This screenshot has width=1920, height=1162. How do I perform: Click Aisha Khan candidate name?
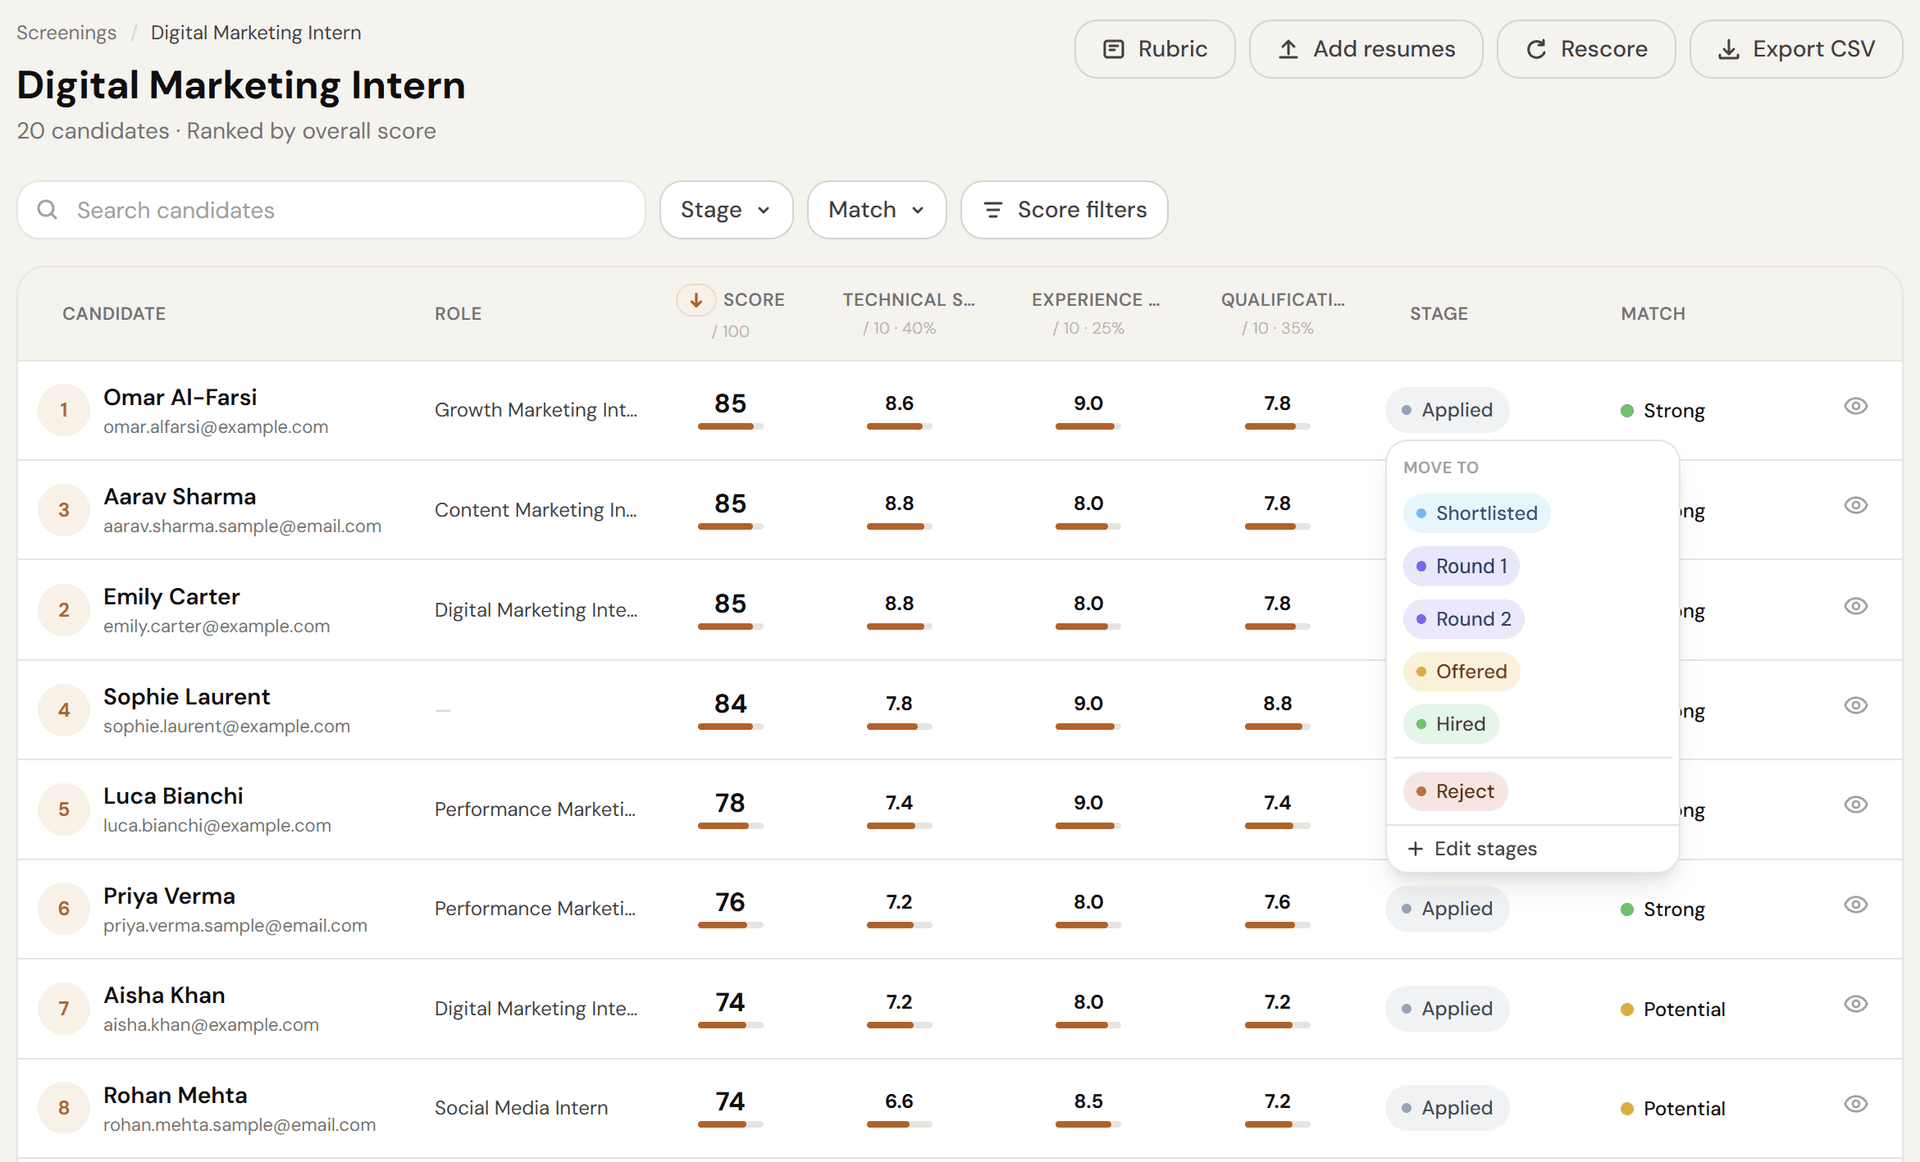[x=164, y=995]
